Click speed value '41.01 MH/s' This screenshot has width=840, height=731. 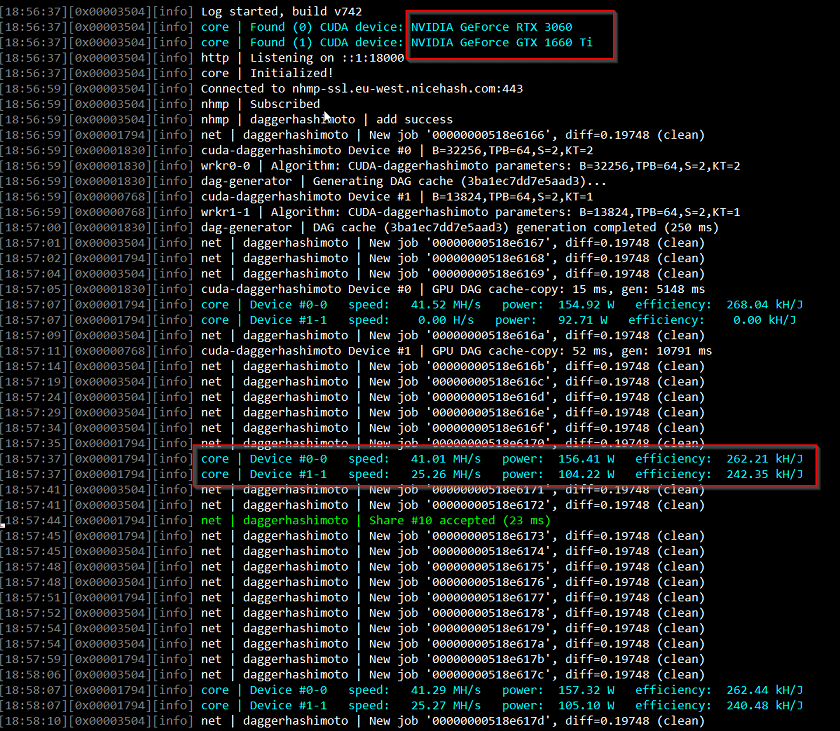click(446, 459)
